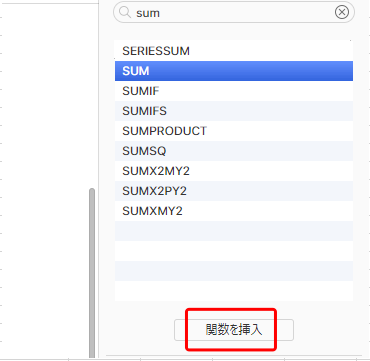Pick SUMX2MY2 from the function list

tap(234, 171)
